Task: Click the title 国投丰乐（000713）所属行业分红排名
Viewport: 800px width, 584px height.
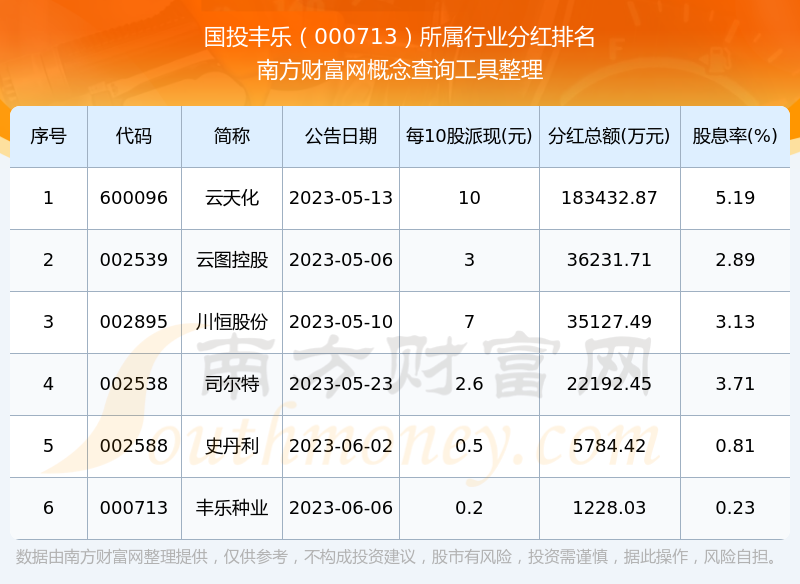Action: click(x=399, y=33)
